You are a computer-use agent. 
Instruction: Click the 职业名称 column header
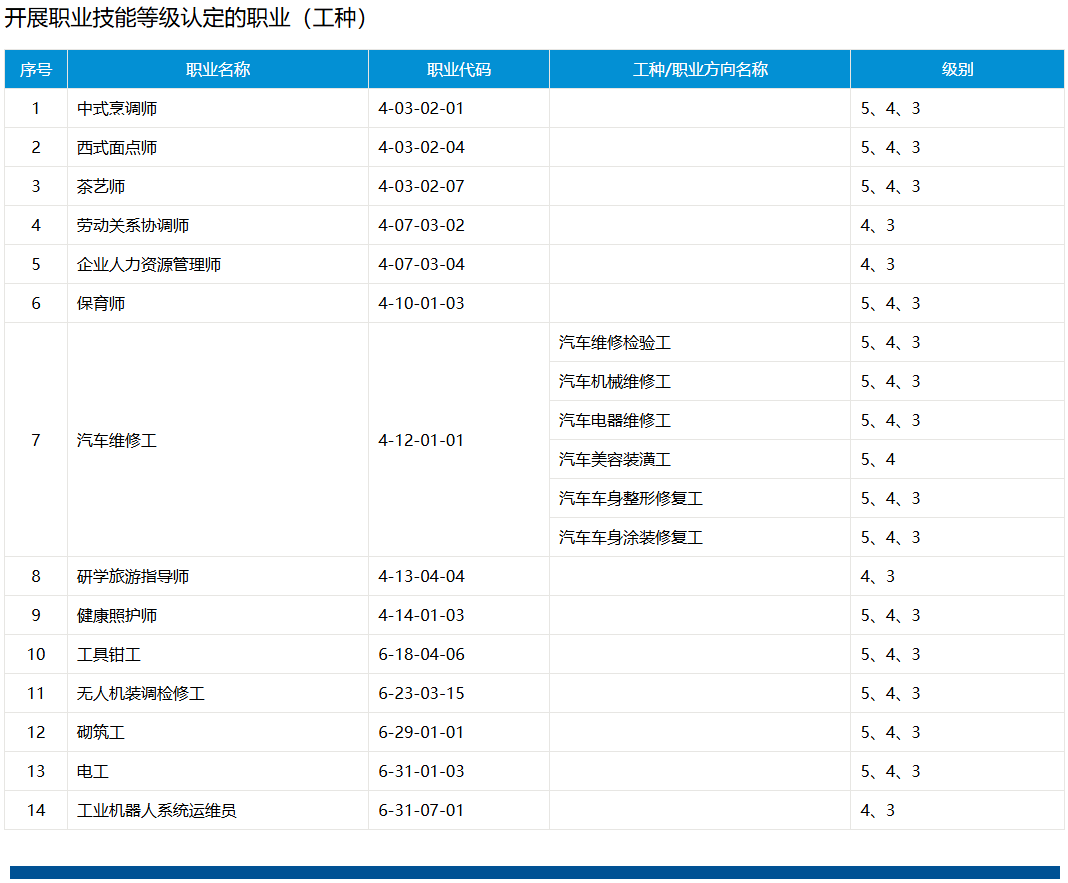click(x=218, y=69)
